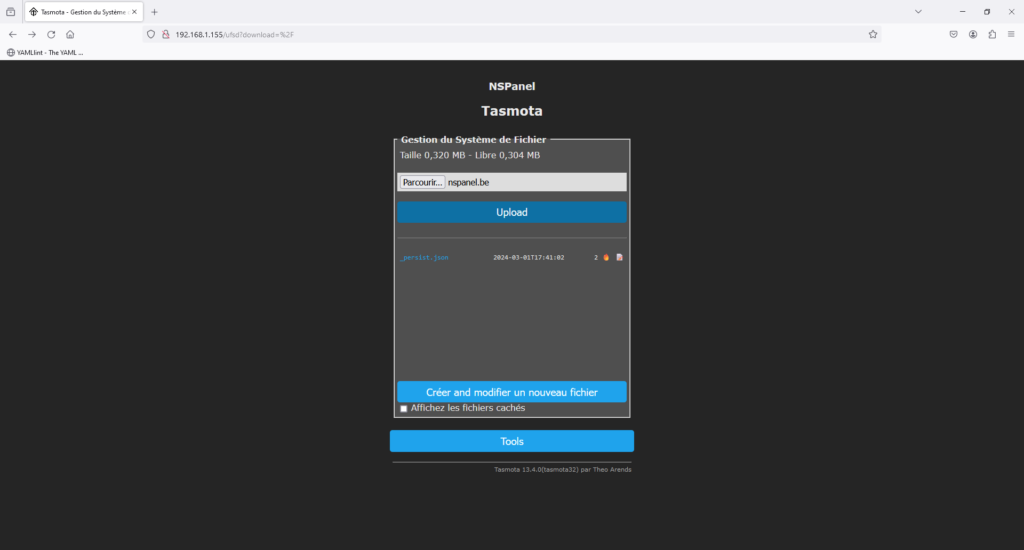The width and height of the screenshot is (1024, 550).
Task: Open the list all tabs dropdown arrow
Action: point(918,11)
